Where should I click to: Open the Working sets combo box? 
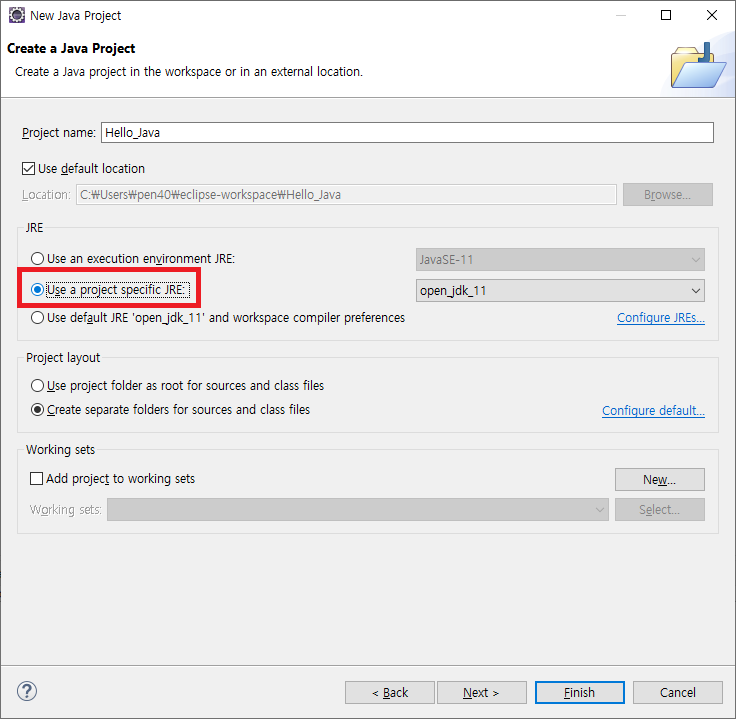358,510
